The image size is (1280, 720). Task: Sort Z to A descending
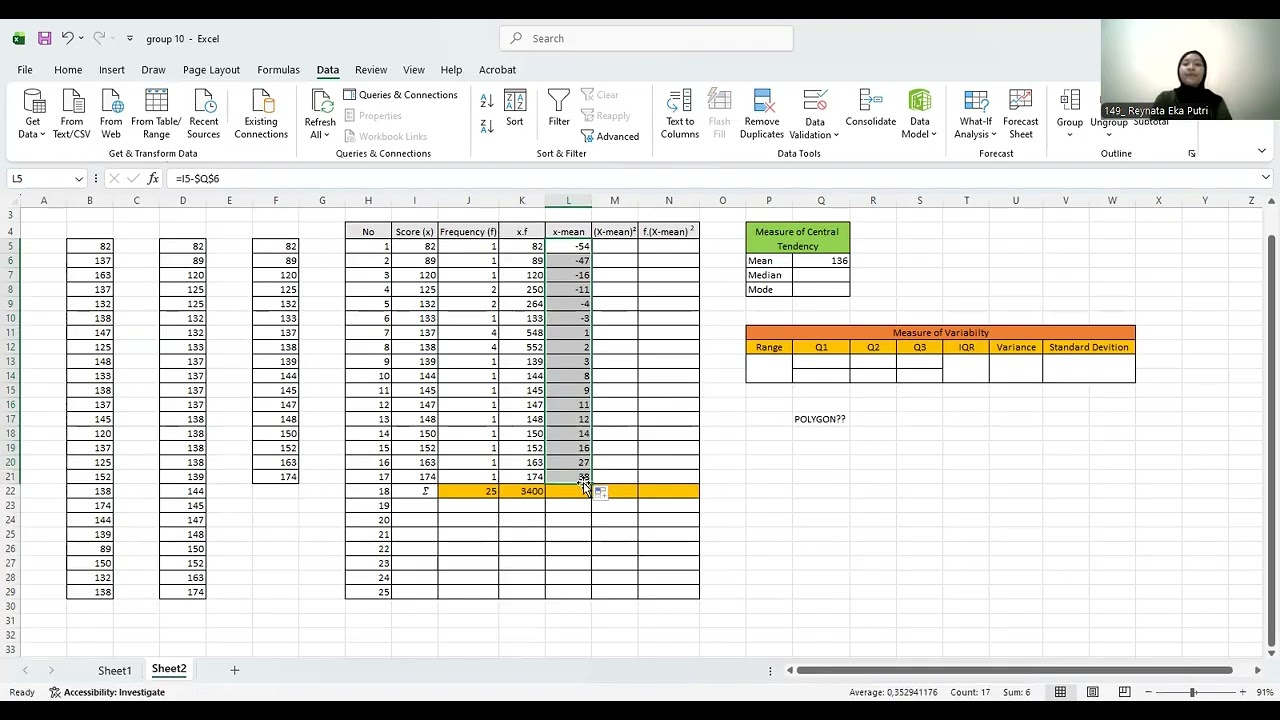(486, 126)
